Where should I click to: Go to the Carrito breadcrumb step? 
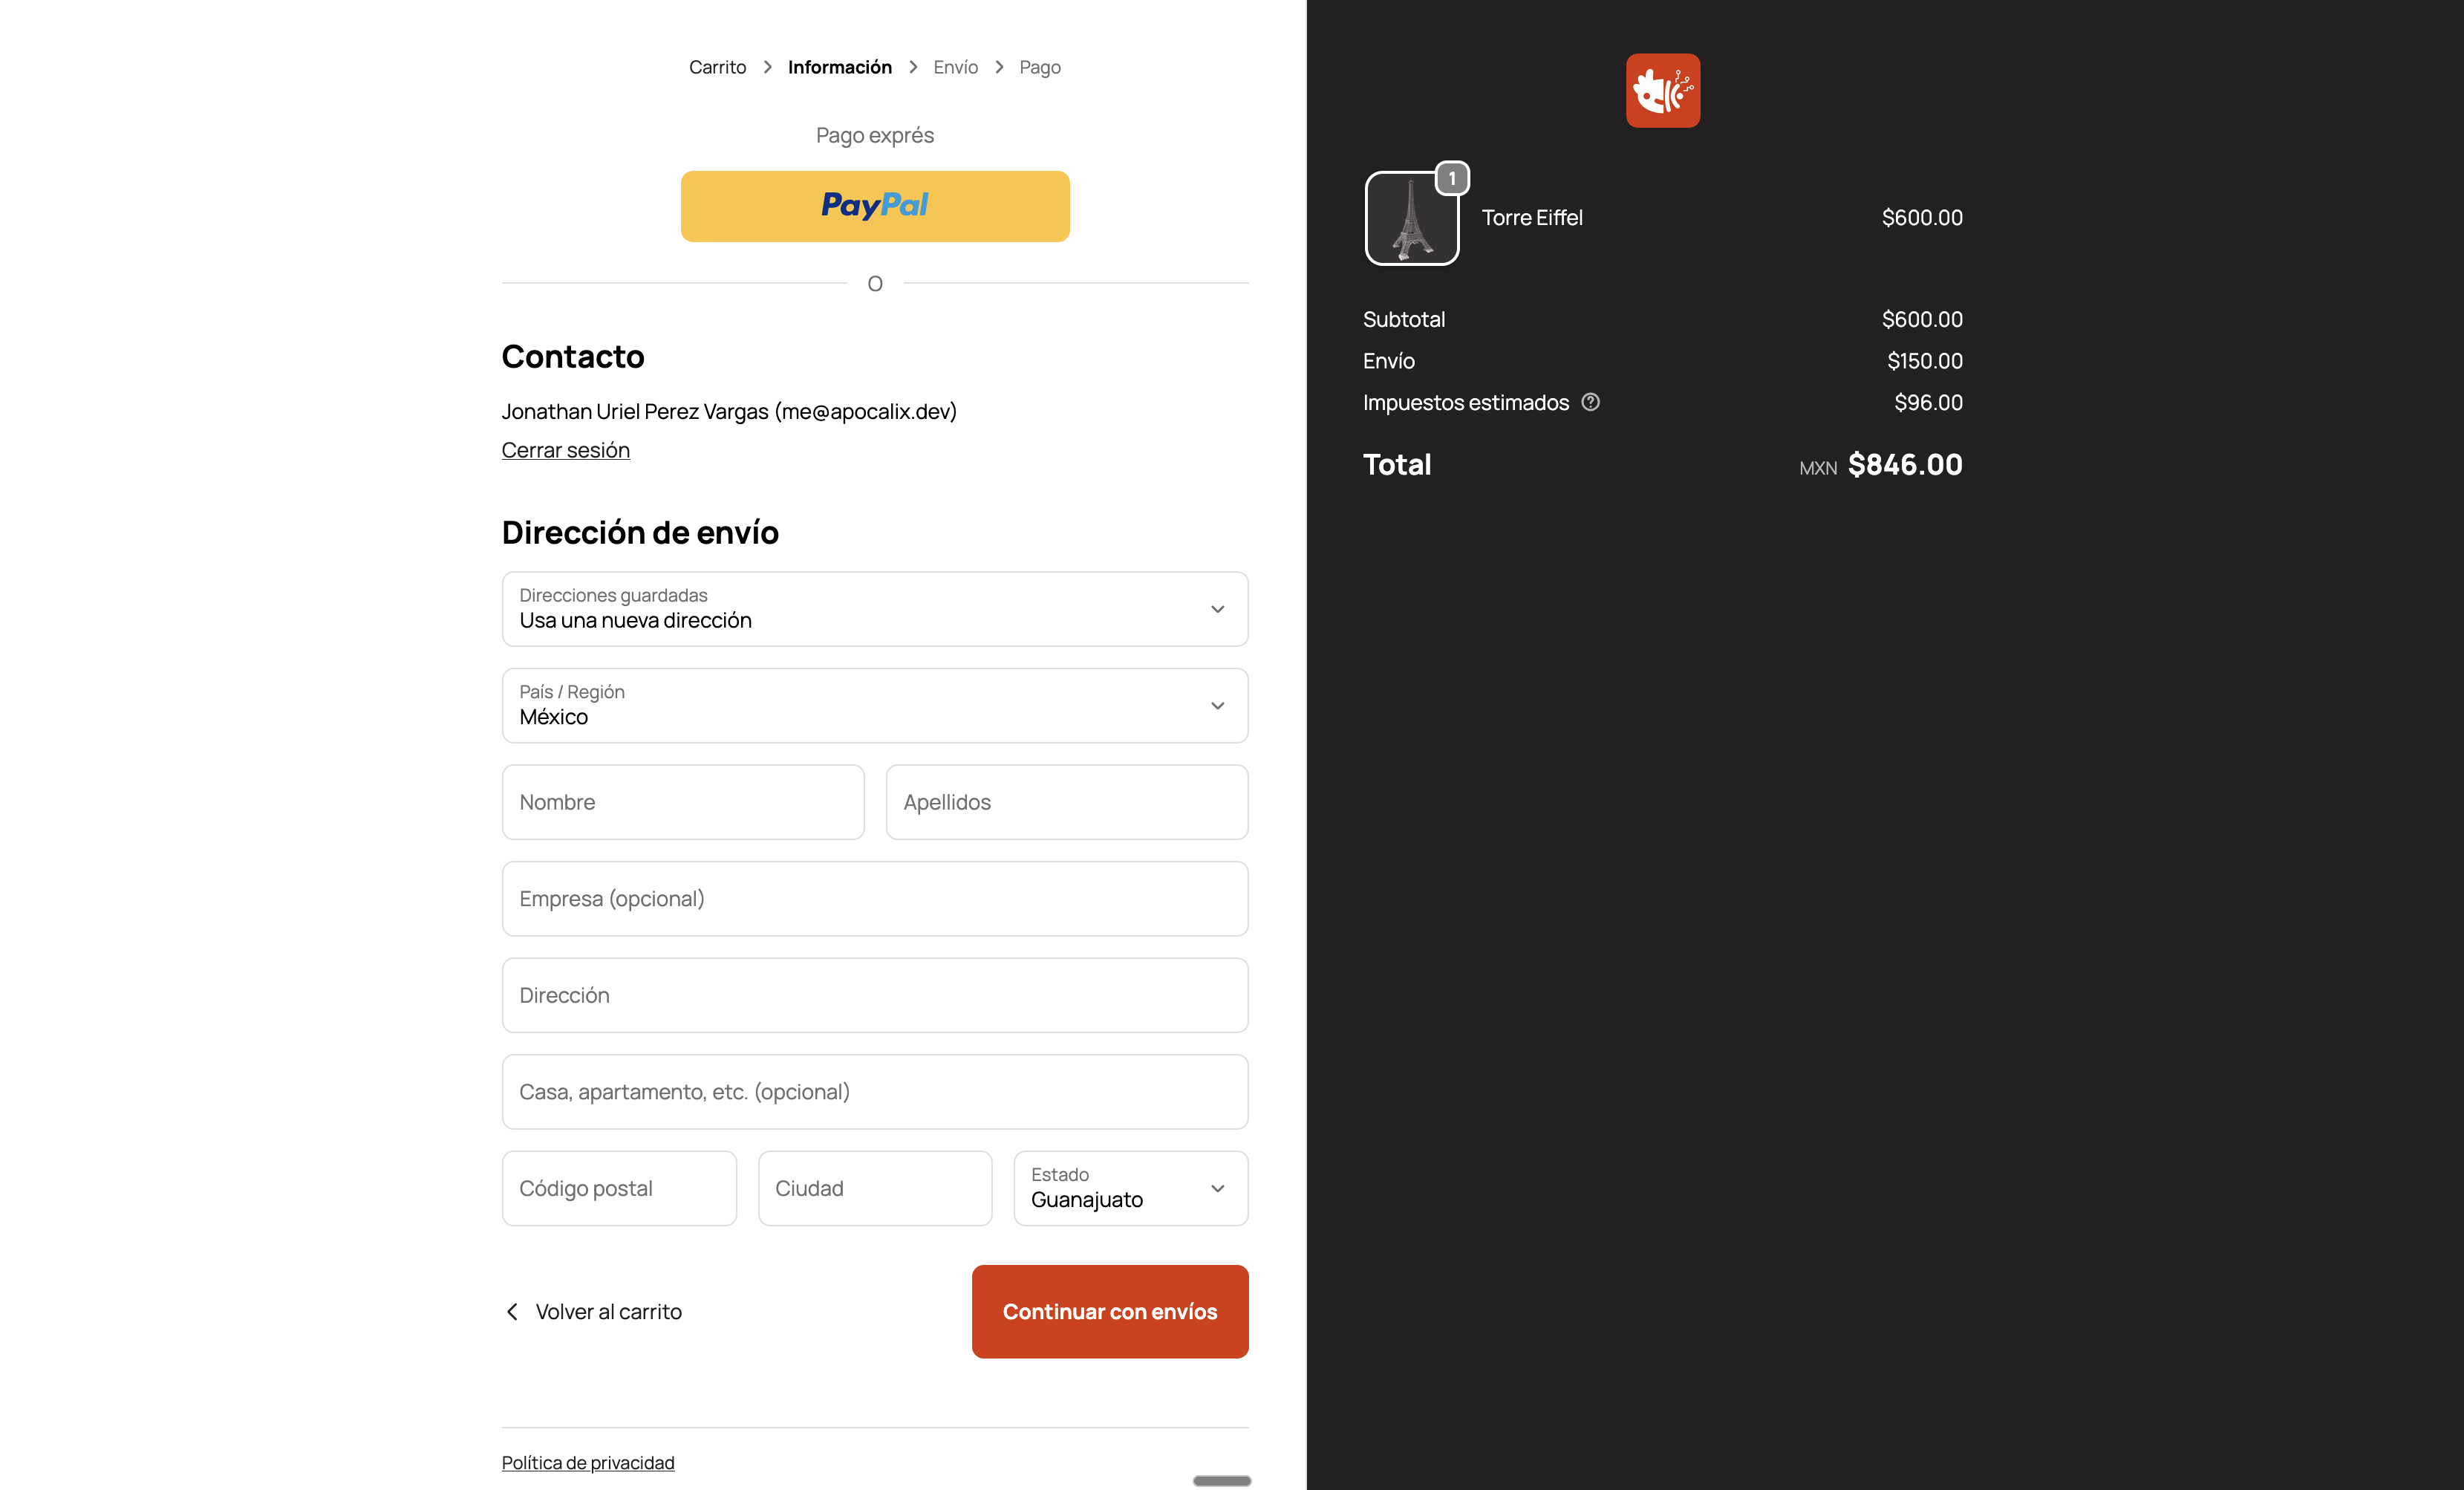pyautogui.click(x=717, y=66)
